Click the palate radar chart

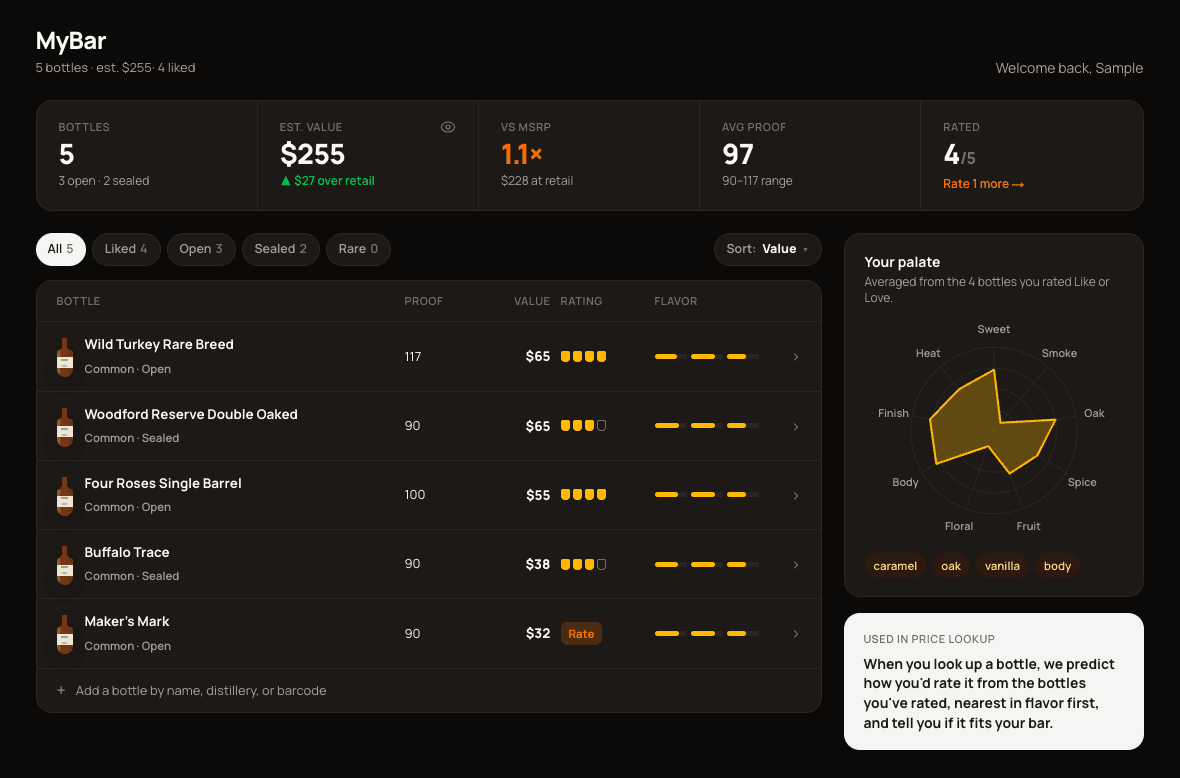pyautogui.click(x=993, y=429)
